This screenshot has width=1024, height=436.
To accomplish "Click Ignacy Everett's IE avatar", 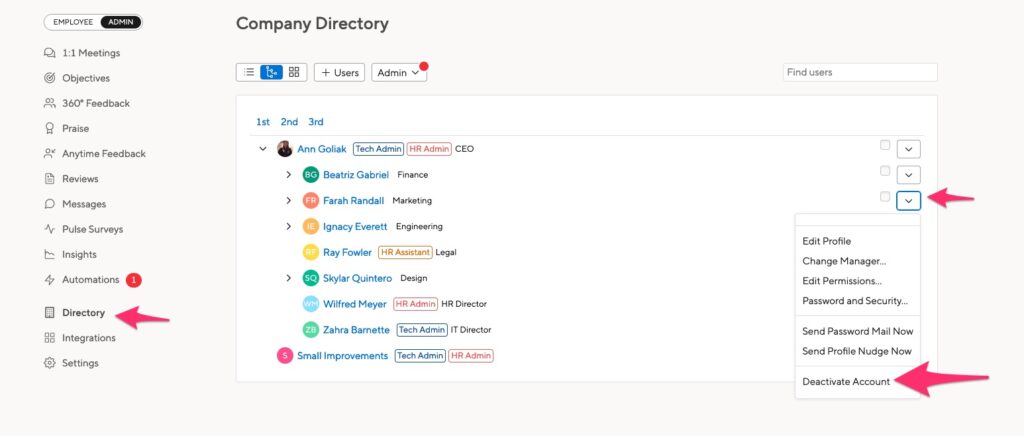I will pyautogui.click(x=311, y=226).
